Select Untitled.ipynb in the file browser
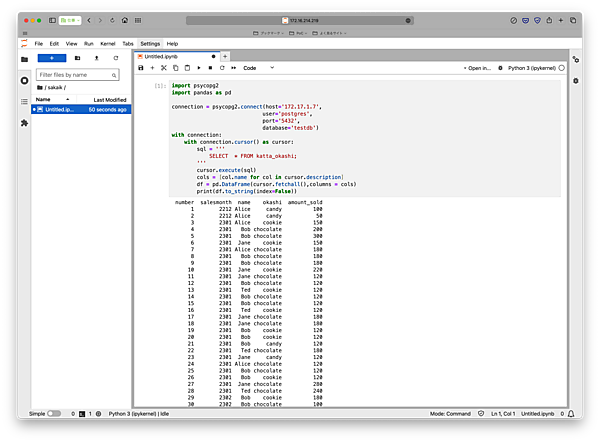600x442 pixels. [59, 109]
